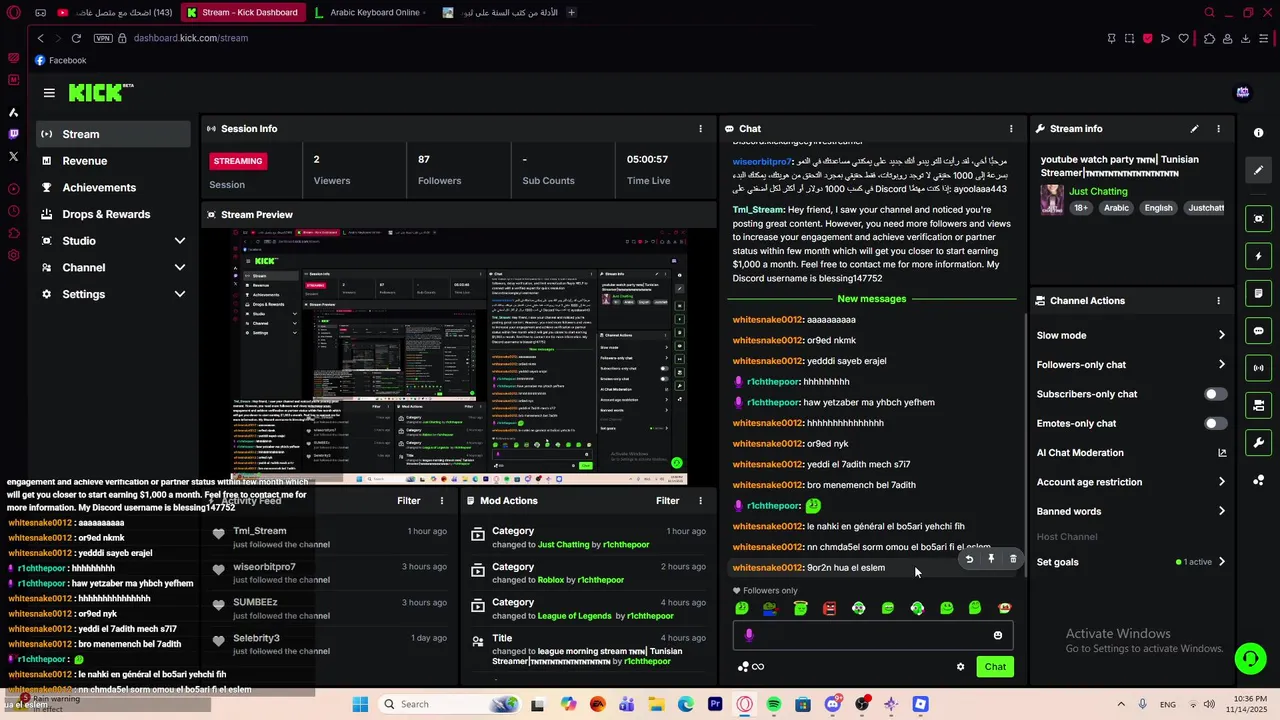Click the info icon in right toolbar
Screen dimensions: 1280x720
(1259, 133)
